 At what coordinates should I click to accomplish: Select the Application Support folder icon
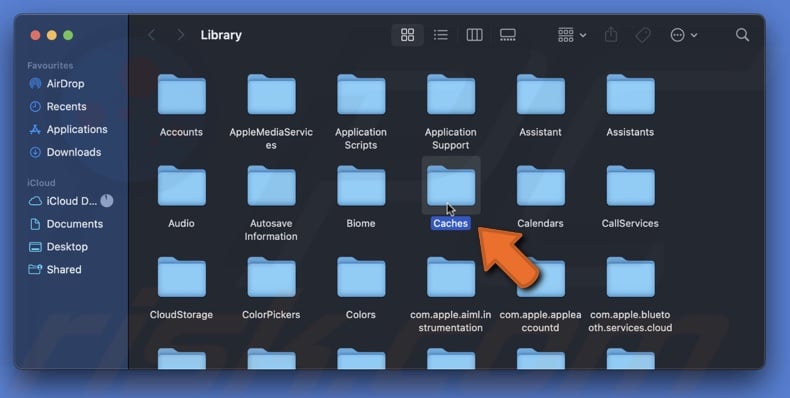450,94
